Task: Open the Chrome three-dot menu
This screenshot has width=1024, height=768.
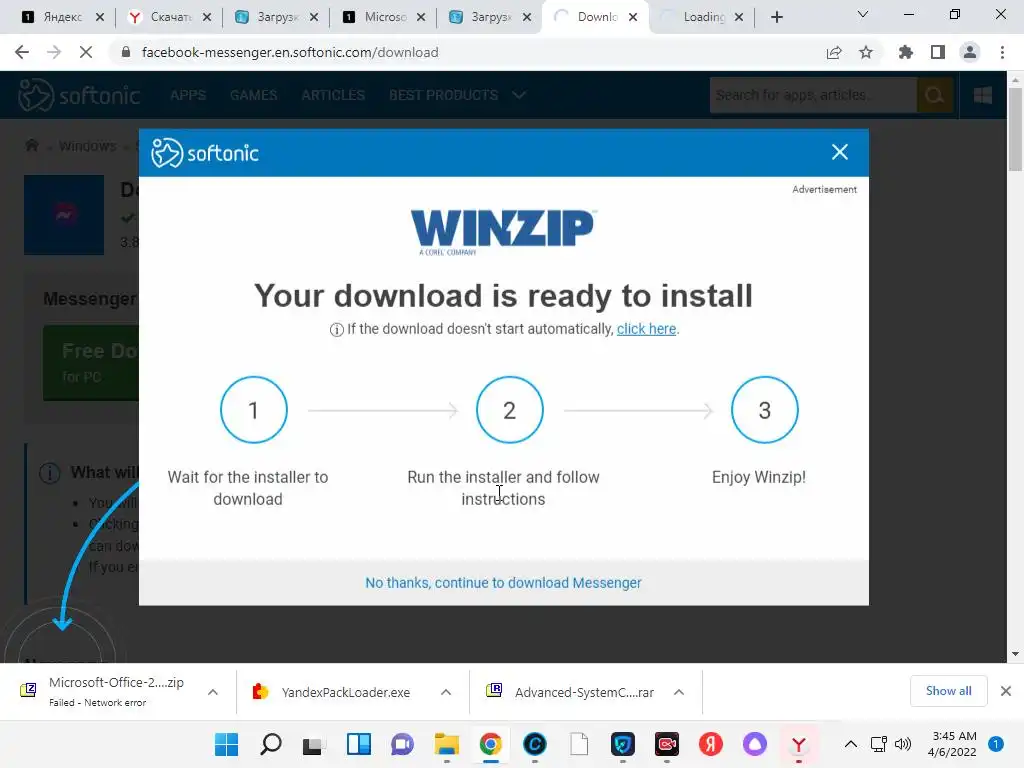Action: tap(1002, 52)
